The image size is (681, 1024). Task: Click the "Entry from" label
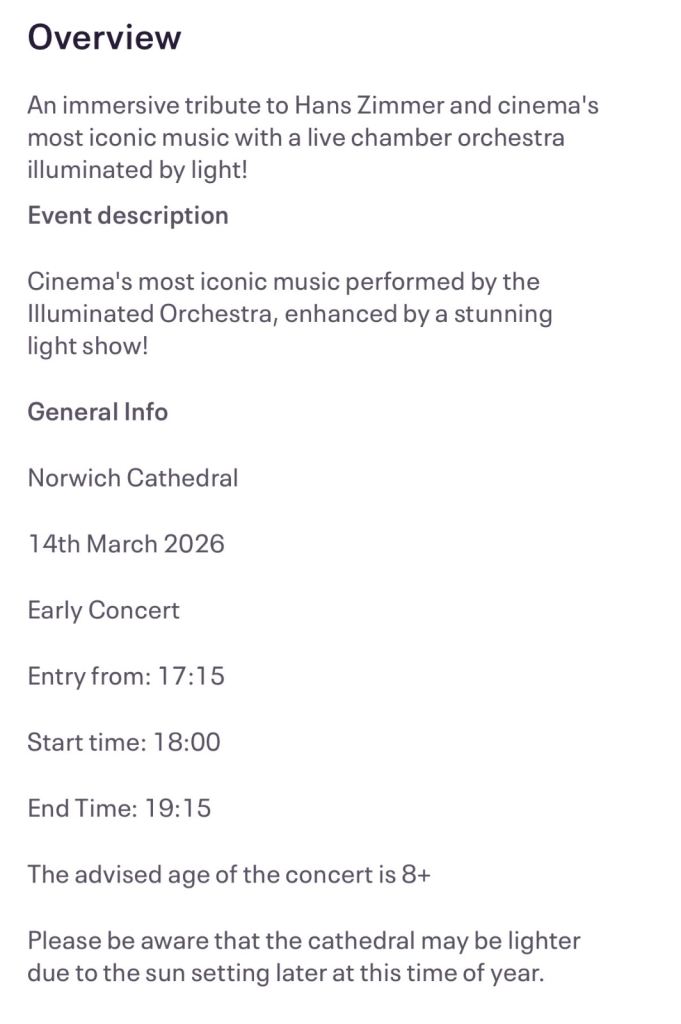coord(88,676)
